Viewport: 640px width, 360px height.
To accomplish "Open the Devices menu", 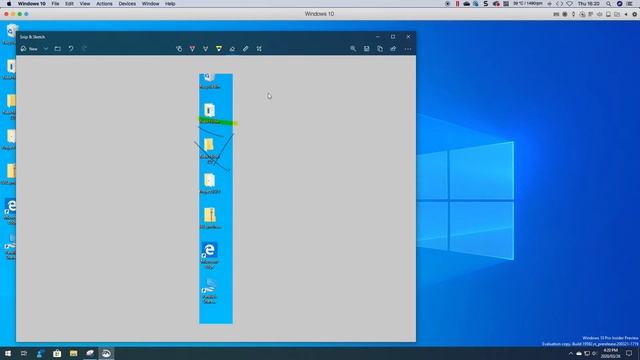I will pos(127,4).
